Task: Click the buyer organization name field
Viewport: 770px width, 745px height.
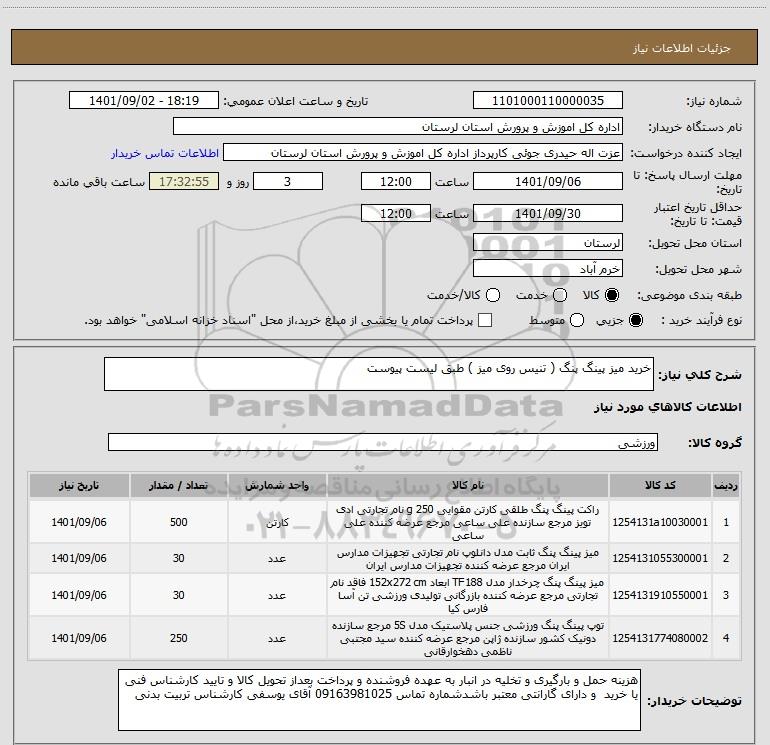Action: tap(398, 127)
